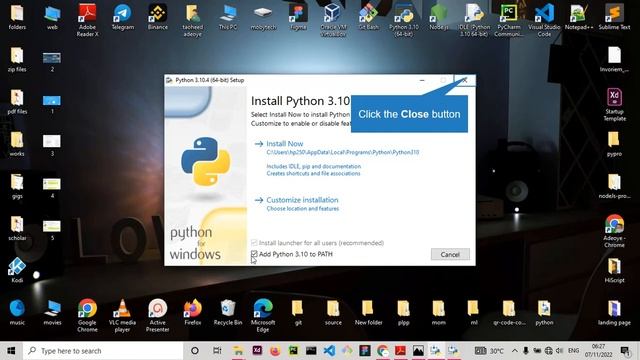Open the Windows Start menu
The height and width of the screenshot is (360, 640).
[11, 351]
